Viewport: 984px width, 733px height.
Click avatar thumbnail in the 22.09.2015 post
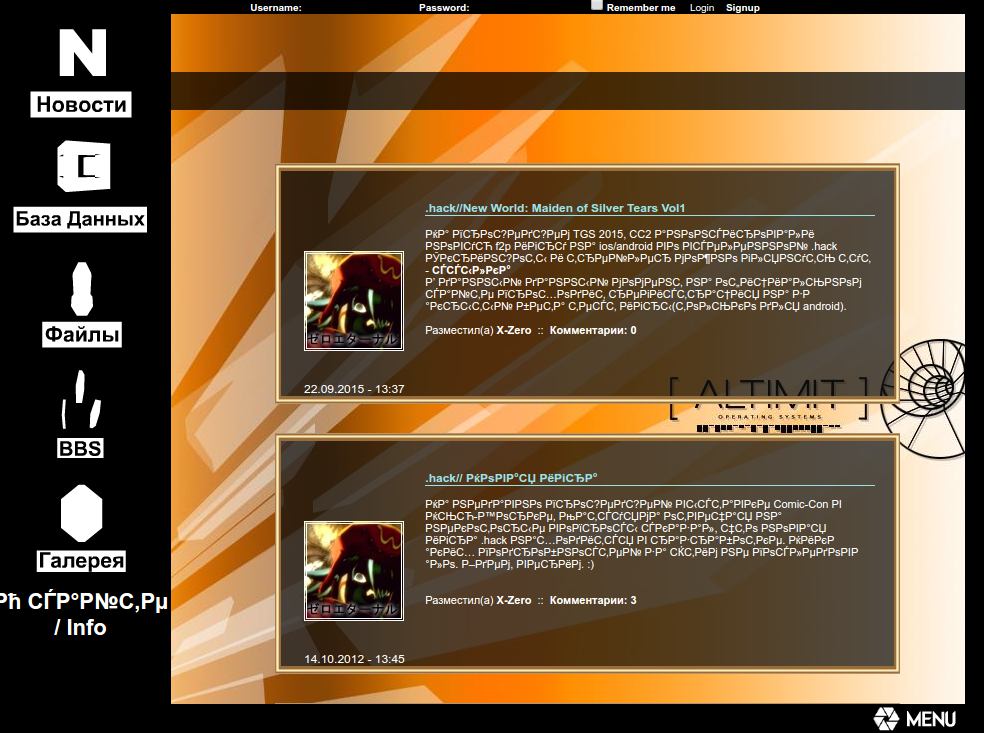coord(354,301)
